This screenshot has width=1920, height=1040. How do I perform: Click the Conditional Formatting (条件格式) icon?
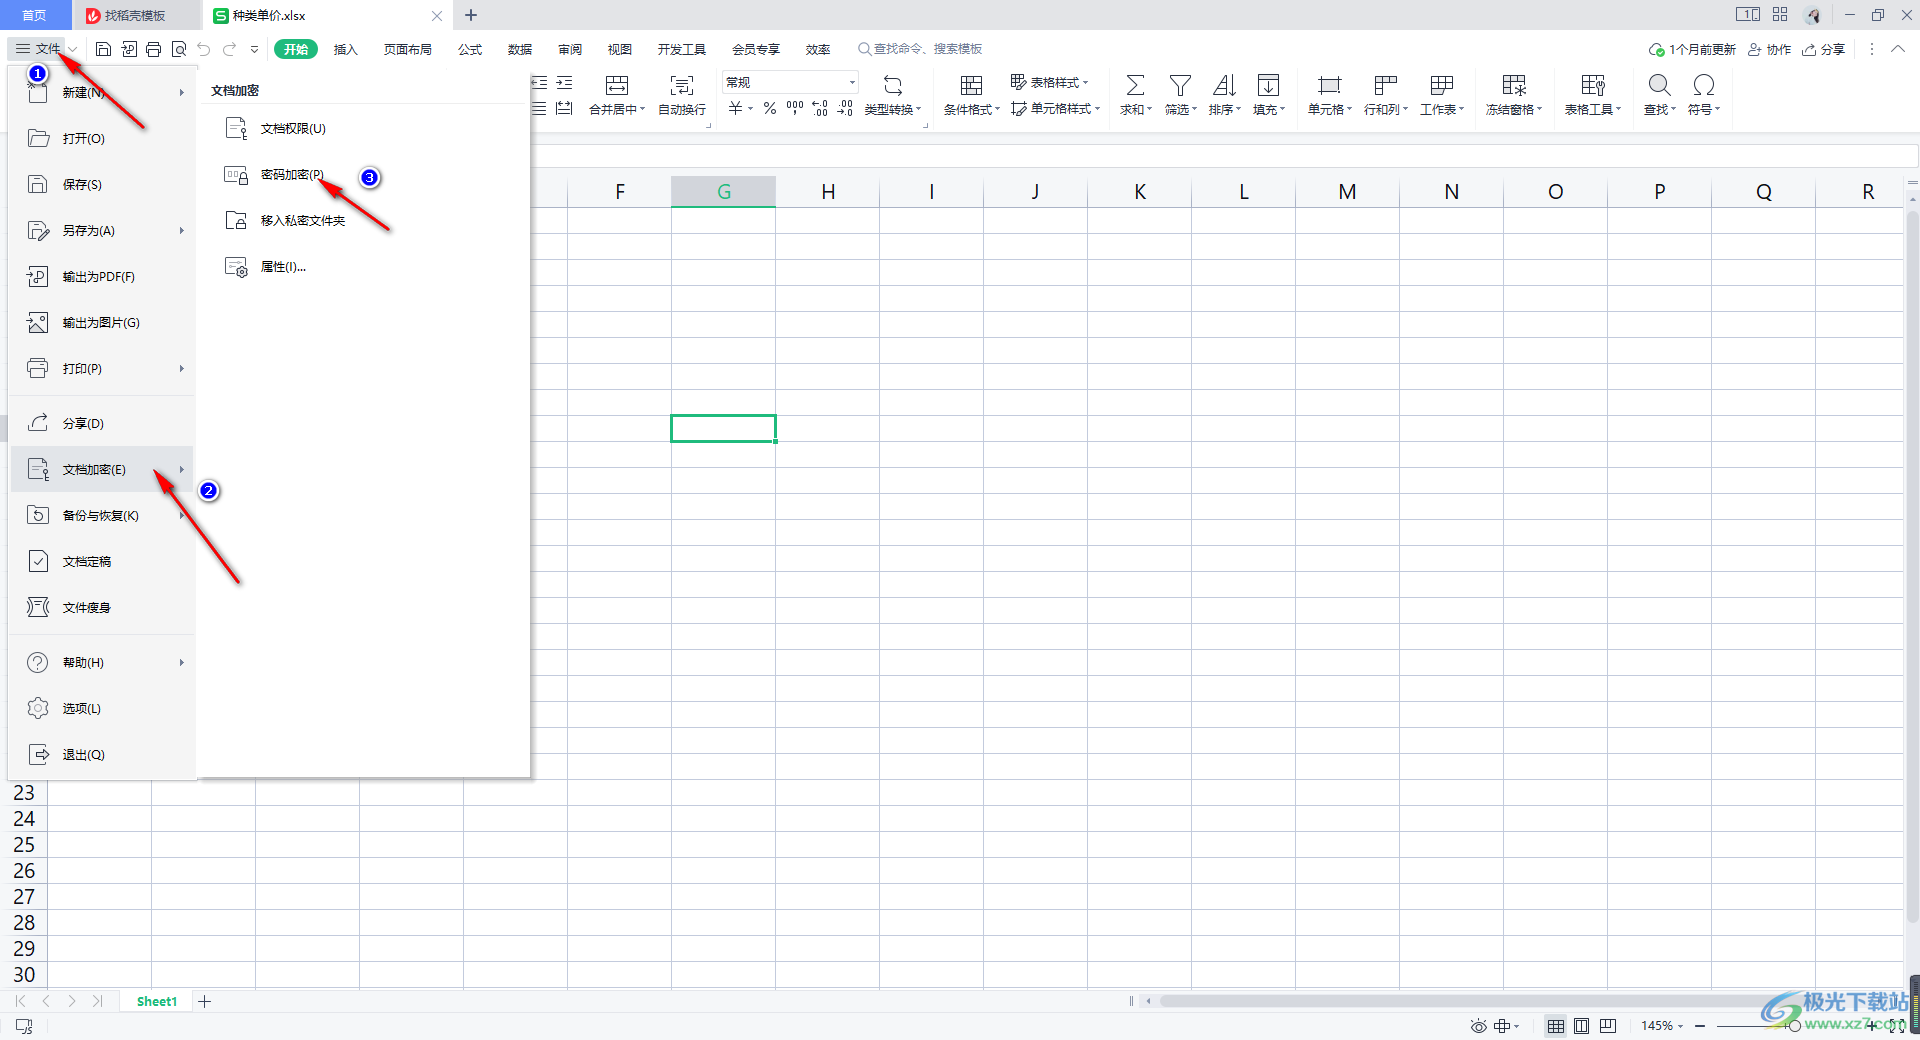(x=971, y=85)
